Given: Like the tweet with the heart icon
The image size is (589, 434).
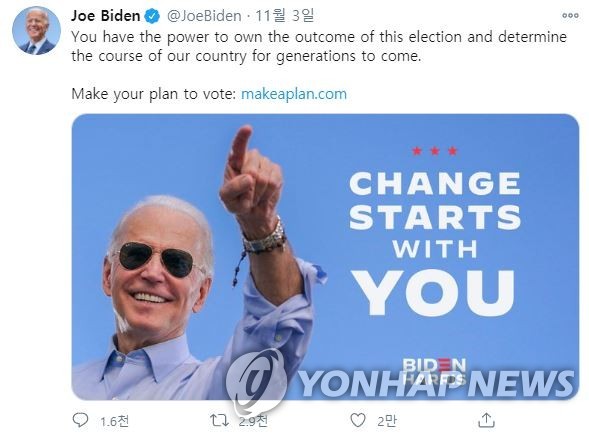Looking at the screenshot, I should coord(358,420).
